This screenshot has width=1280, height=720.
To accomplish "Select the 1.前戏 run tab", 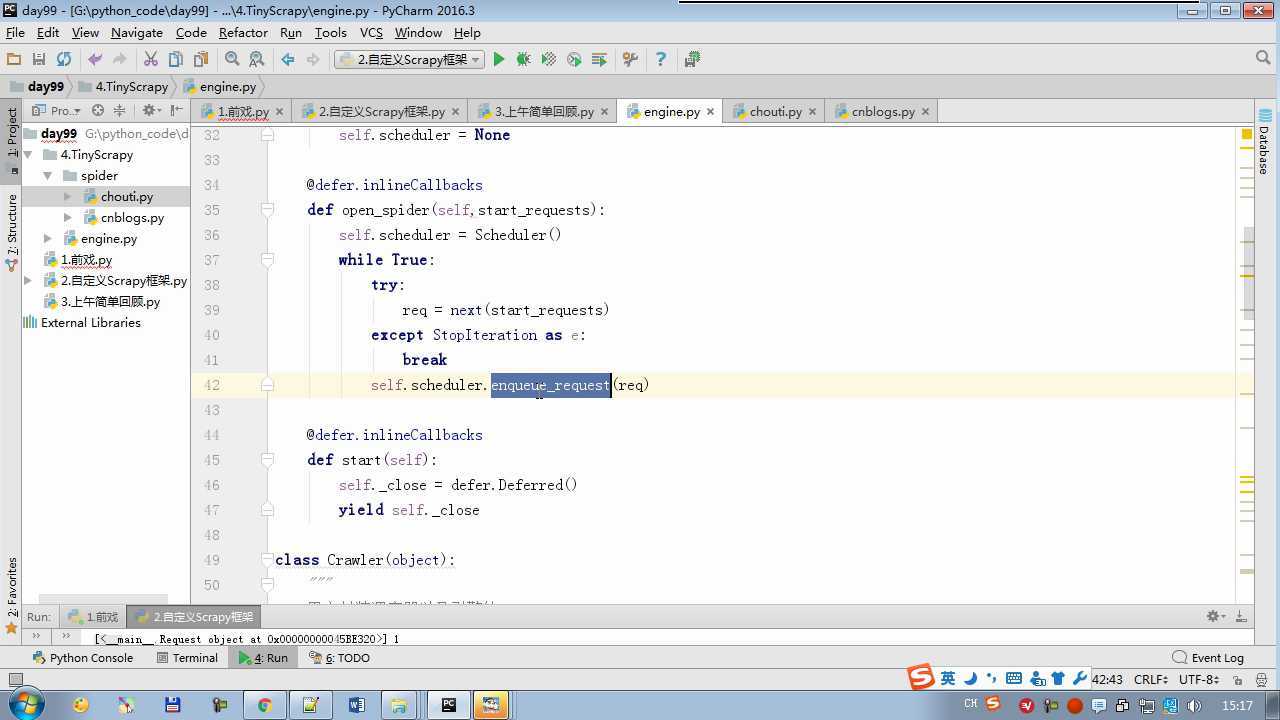I will pyautogui.click(x=93, y=617).
